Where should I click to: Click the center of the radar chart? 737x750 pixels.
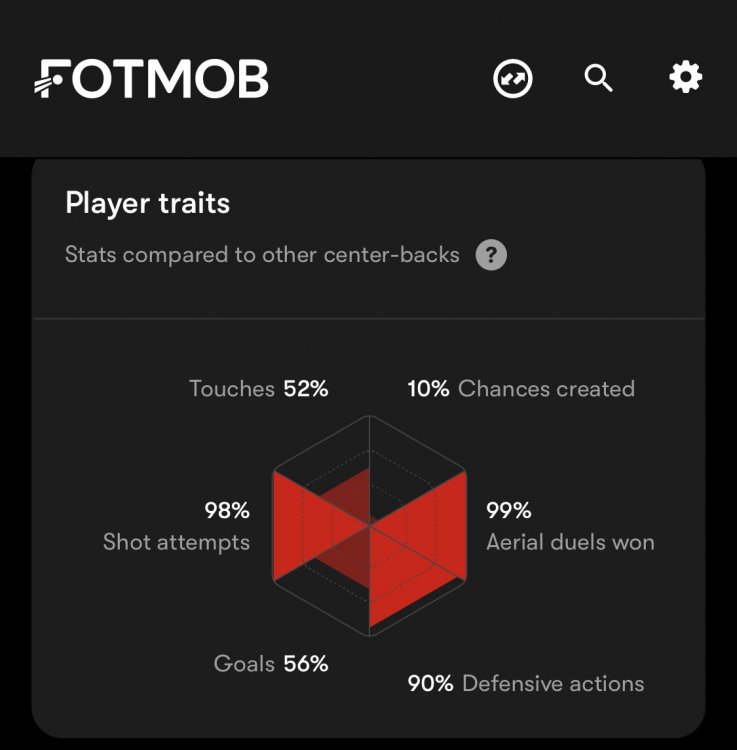click(370, 524)
